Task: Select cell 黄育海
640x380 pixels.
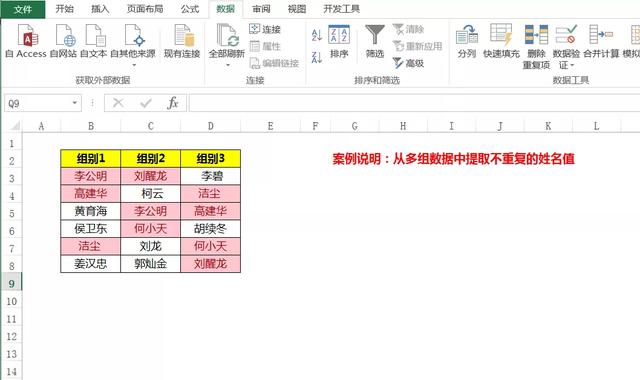Action: [x=91, y=211]
